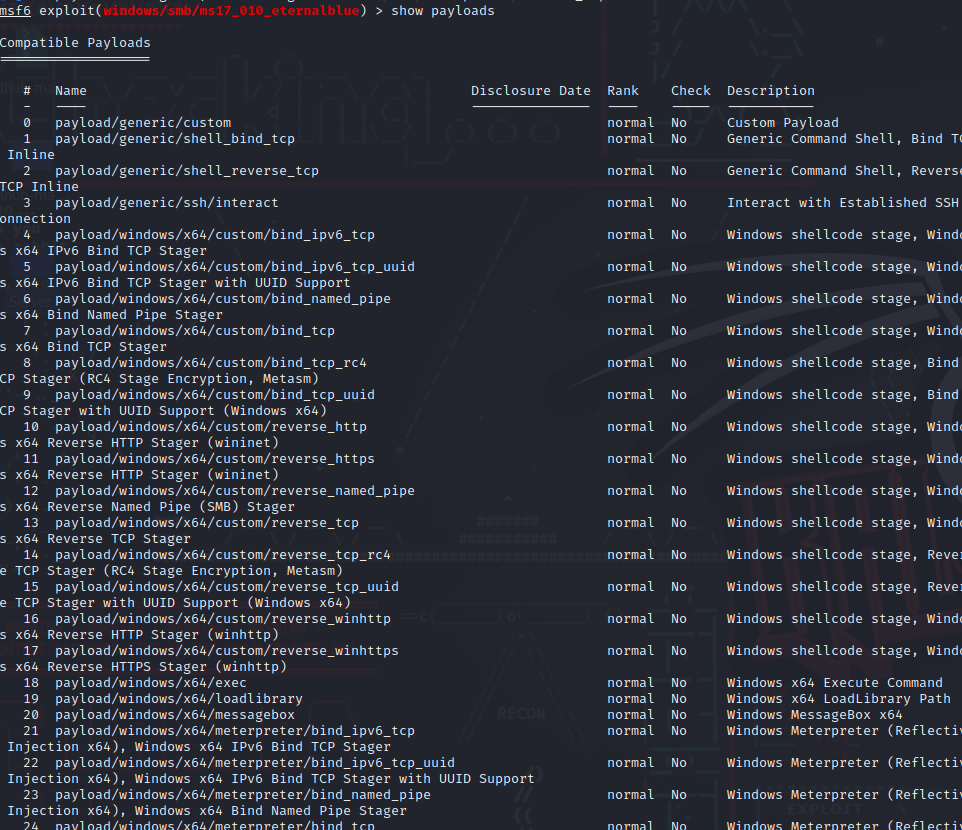This screenshot has height=830, width=962.
Task: Select payload/windows/x64/meterpreter/bind_named_pipe entry
Action: click(243, 794)
